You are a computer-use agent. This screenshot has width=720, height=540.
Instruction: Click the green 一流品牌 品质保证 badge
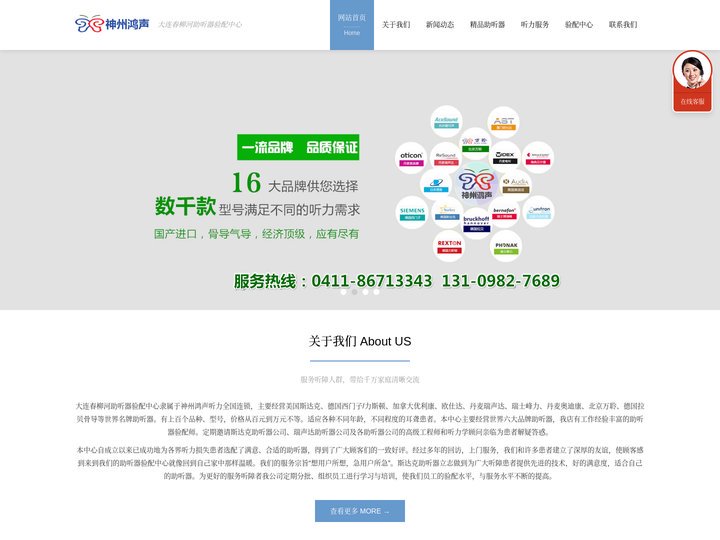tap(298, 147)
